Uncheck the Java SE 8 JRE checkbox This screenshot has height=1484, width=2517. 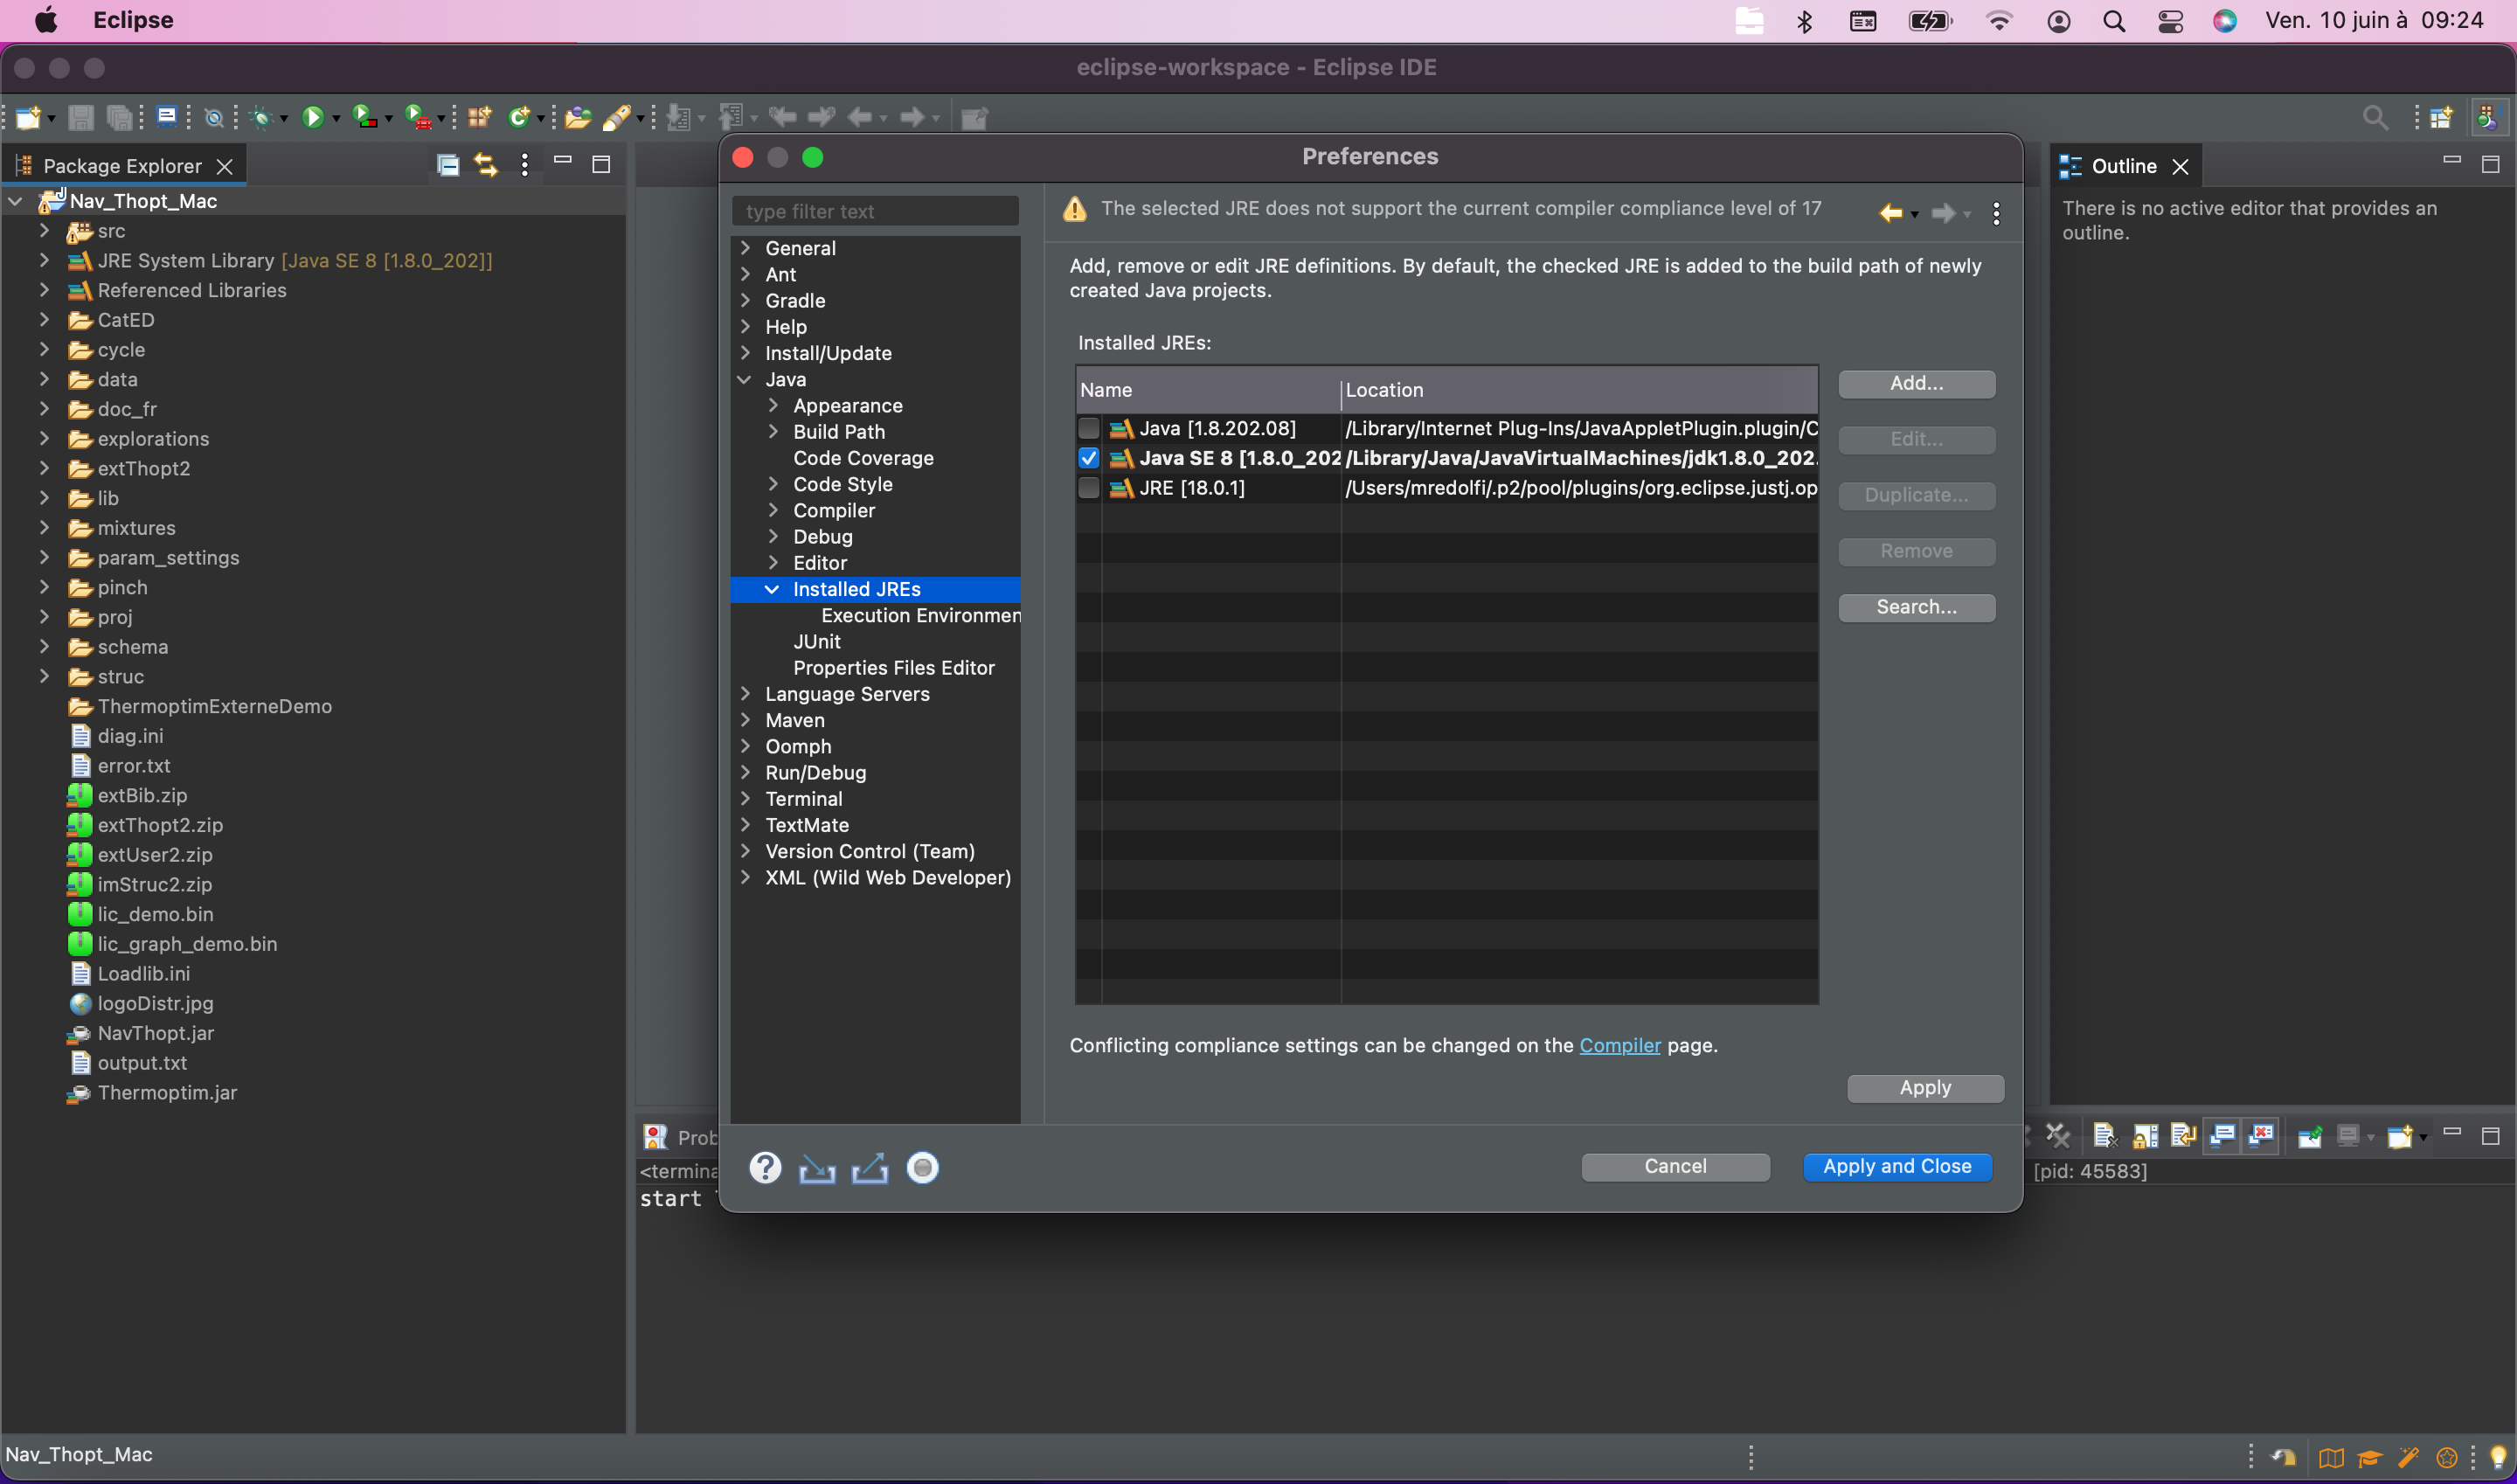click(1089, 458)
